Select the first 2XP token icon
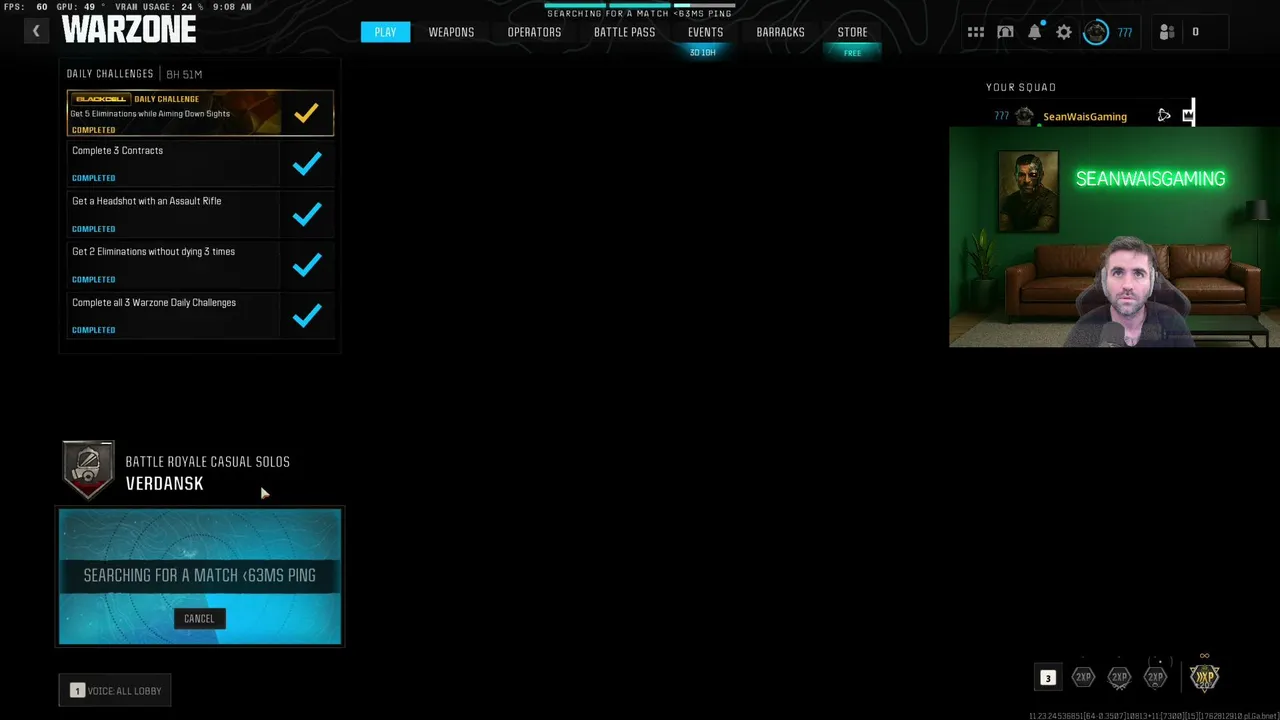 [1083, 677]
